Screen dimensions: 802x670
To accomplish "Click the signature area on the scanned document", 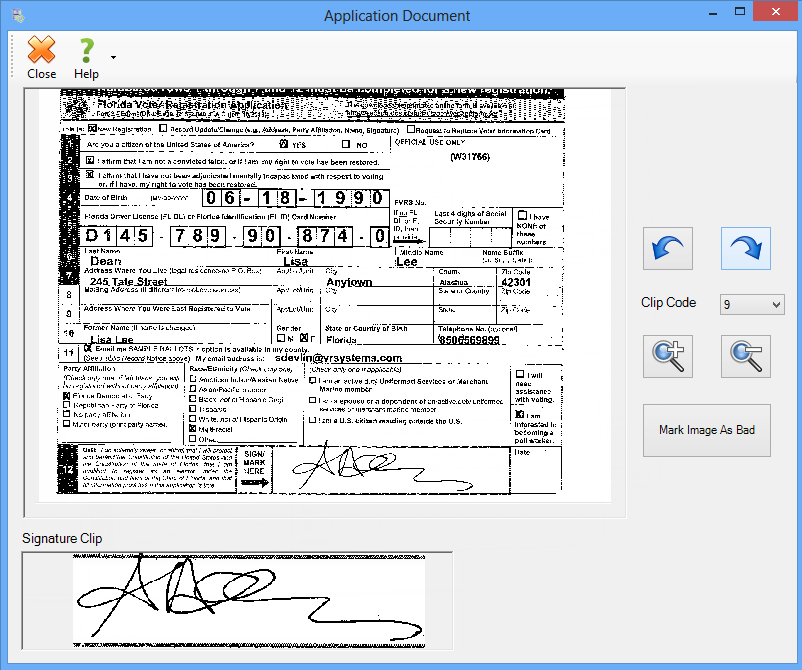I will (x=350, y=467).
